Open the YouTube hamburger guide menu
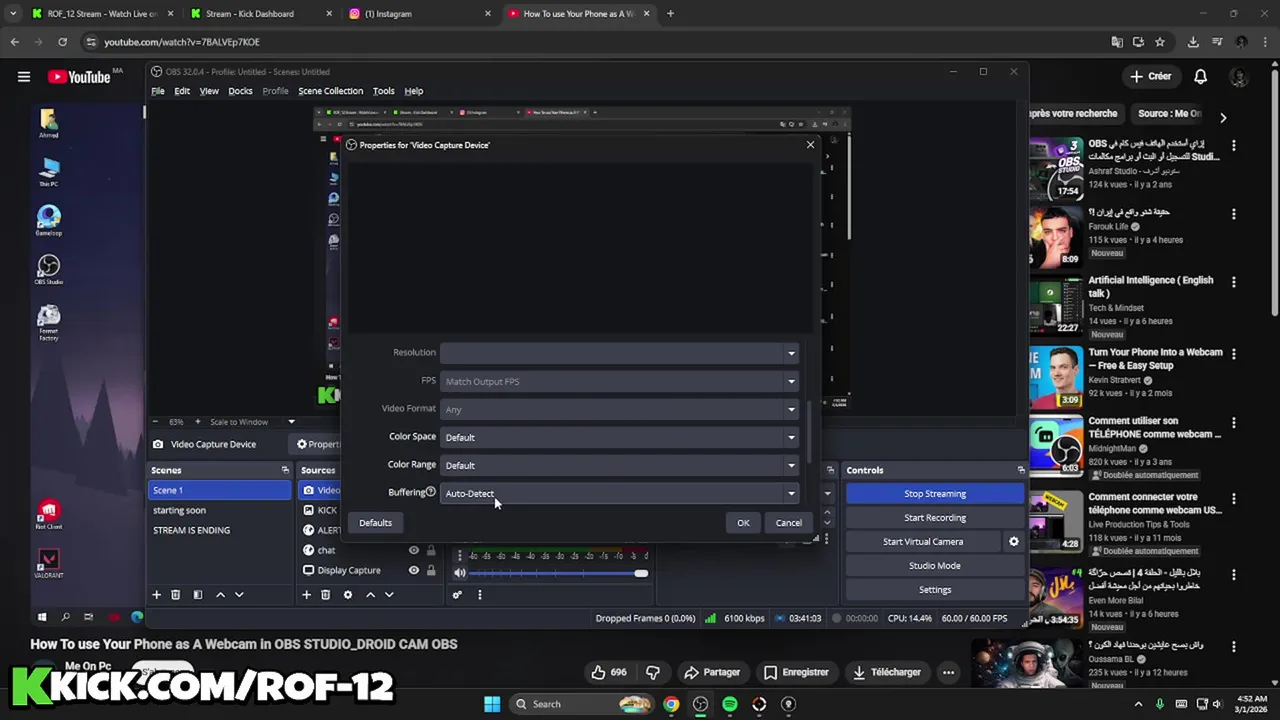1280x720 pixels. pyautogui.click(x=23, y=76)
